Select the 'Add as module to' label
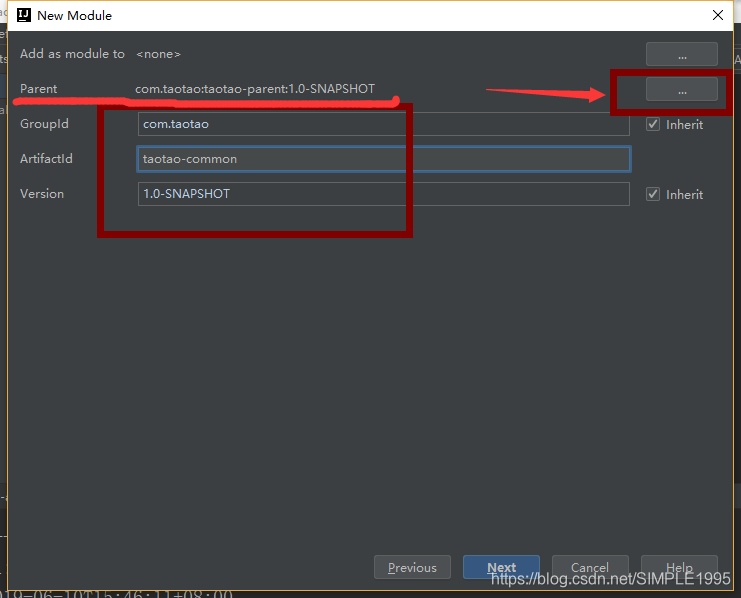 tap(72, 54)
